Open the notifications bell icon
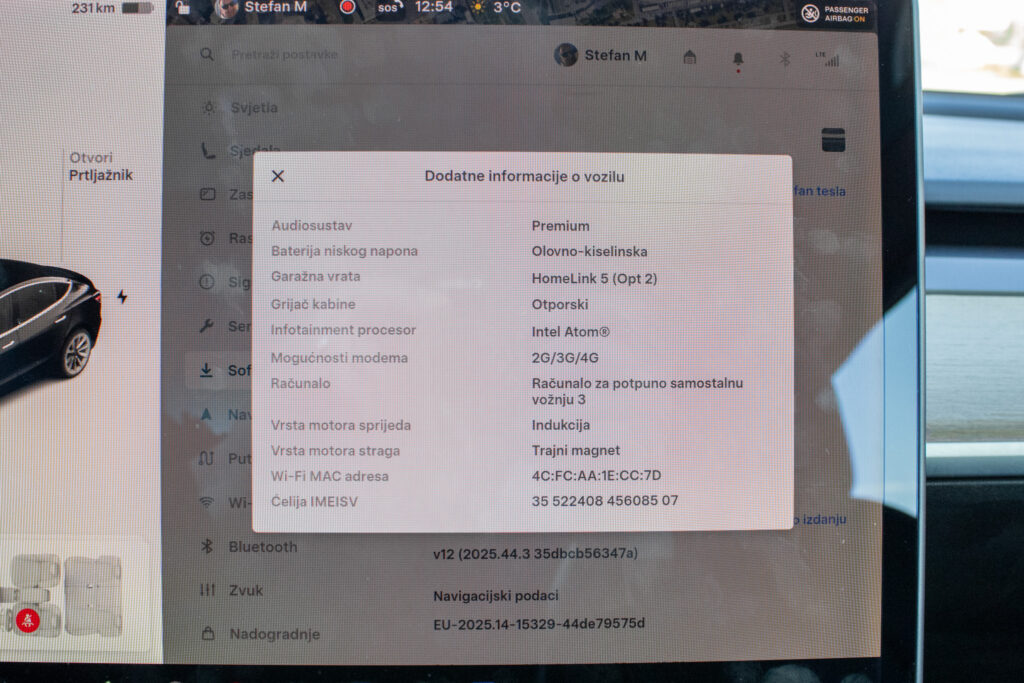The image size is (1024, 683). click(x=738, y=59)
